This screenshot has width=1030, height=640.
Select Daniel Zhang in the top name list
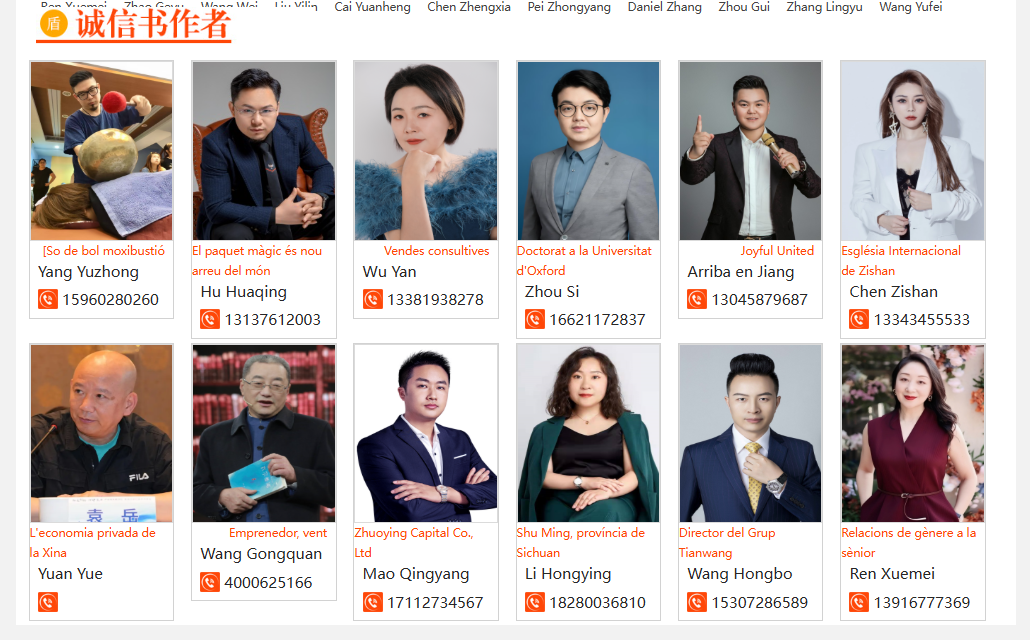pos(665,7)
